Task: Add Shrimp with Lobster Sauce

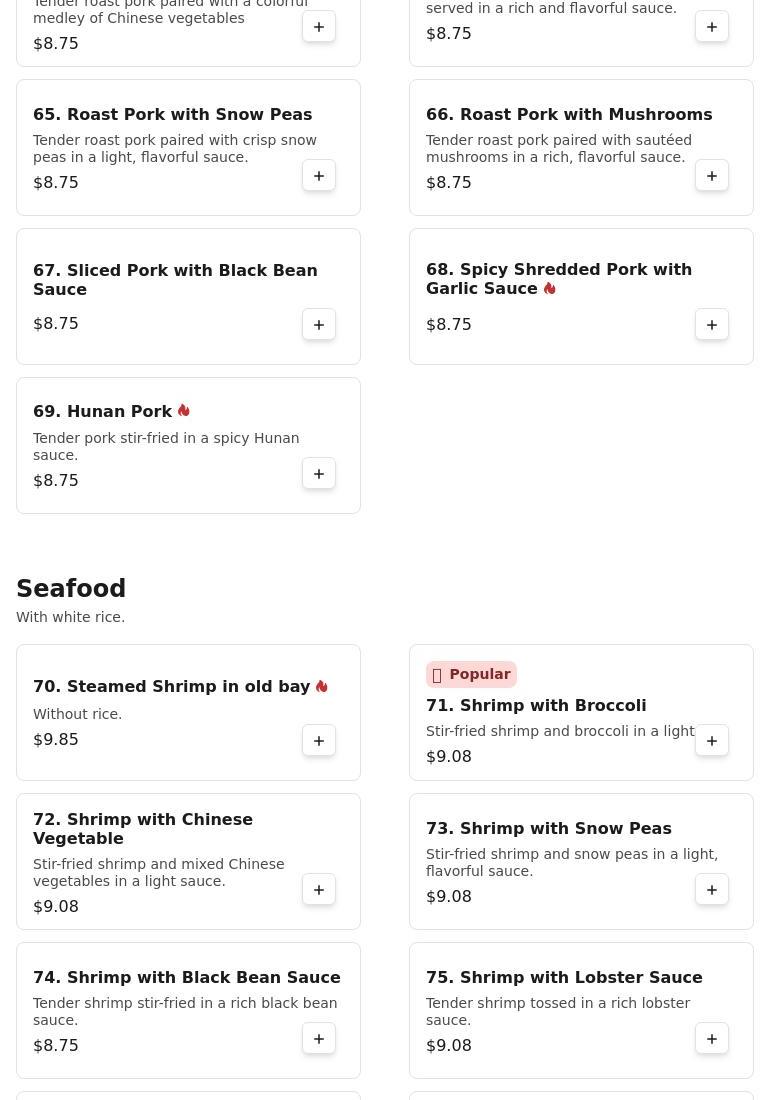Action: point(711,1039)
